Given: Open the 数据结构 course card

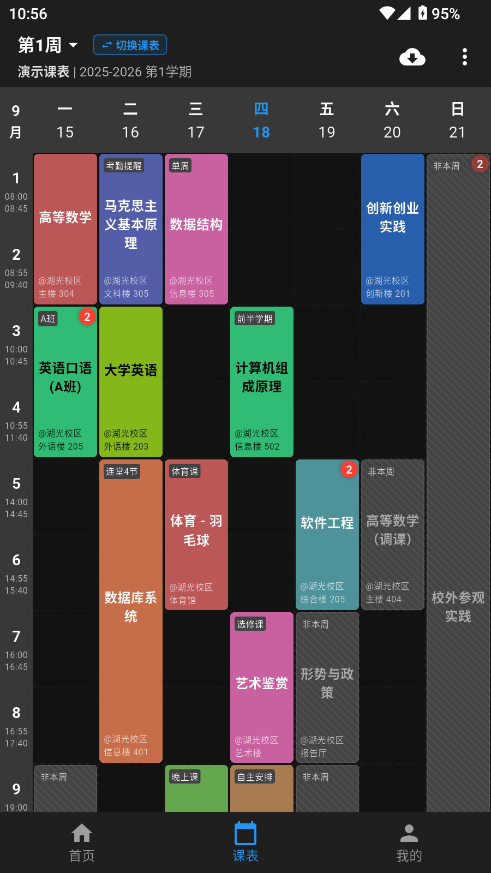Looking at the screenshot, I should tap(196, 229).
